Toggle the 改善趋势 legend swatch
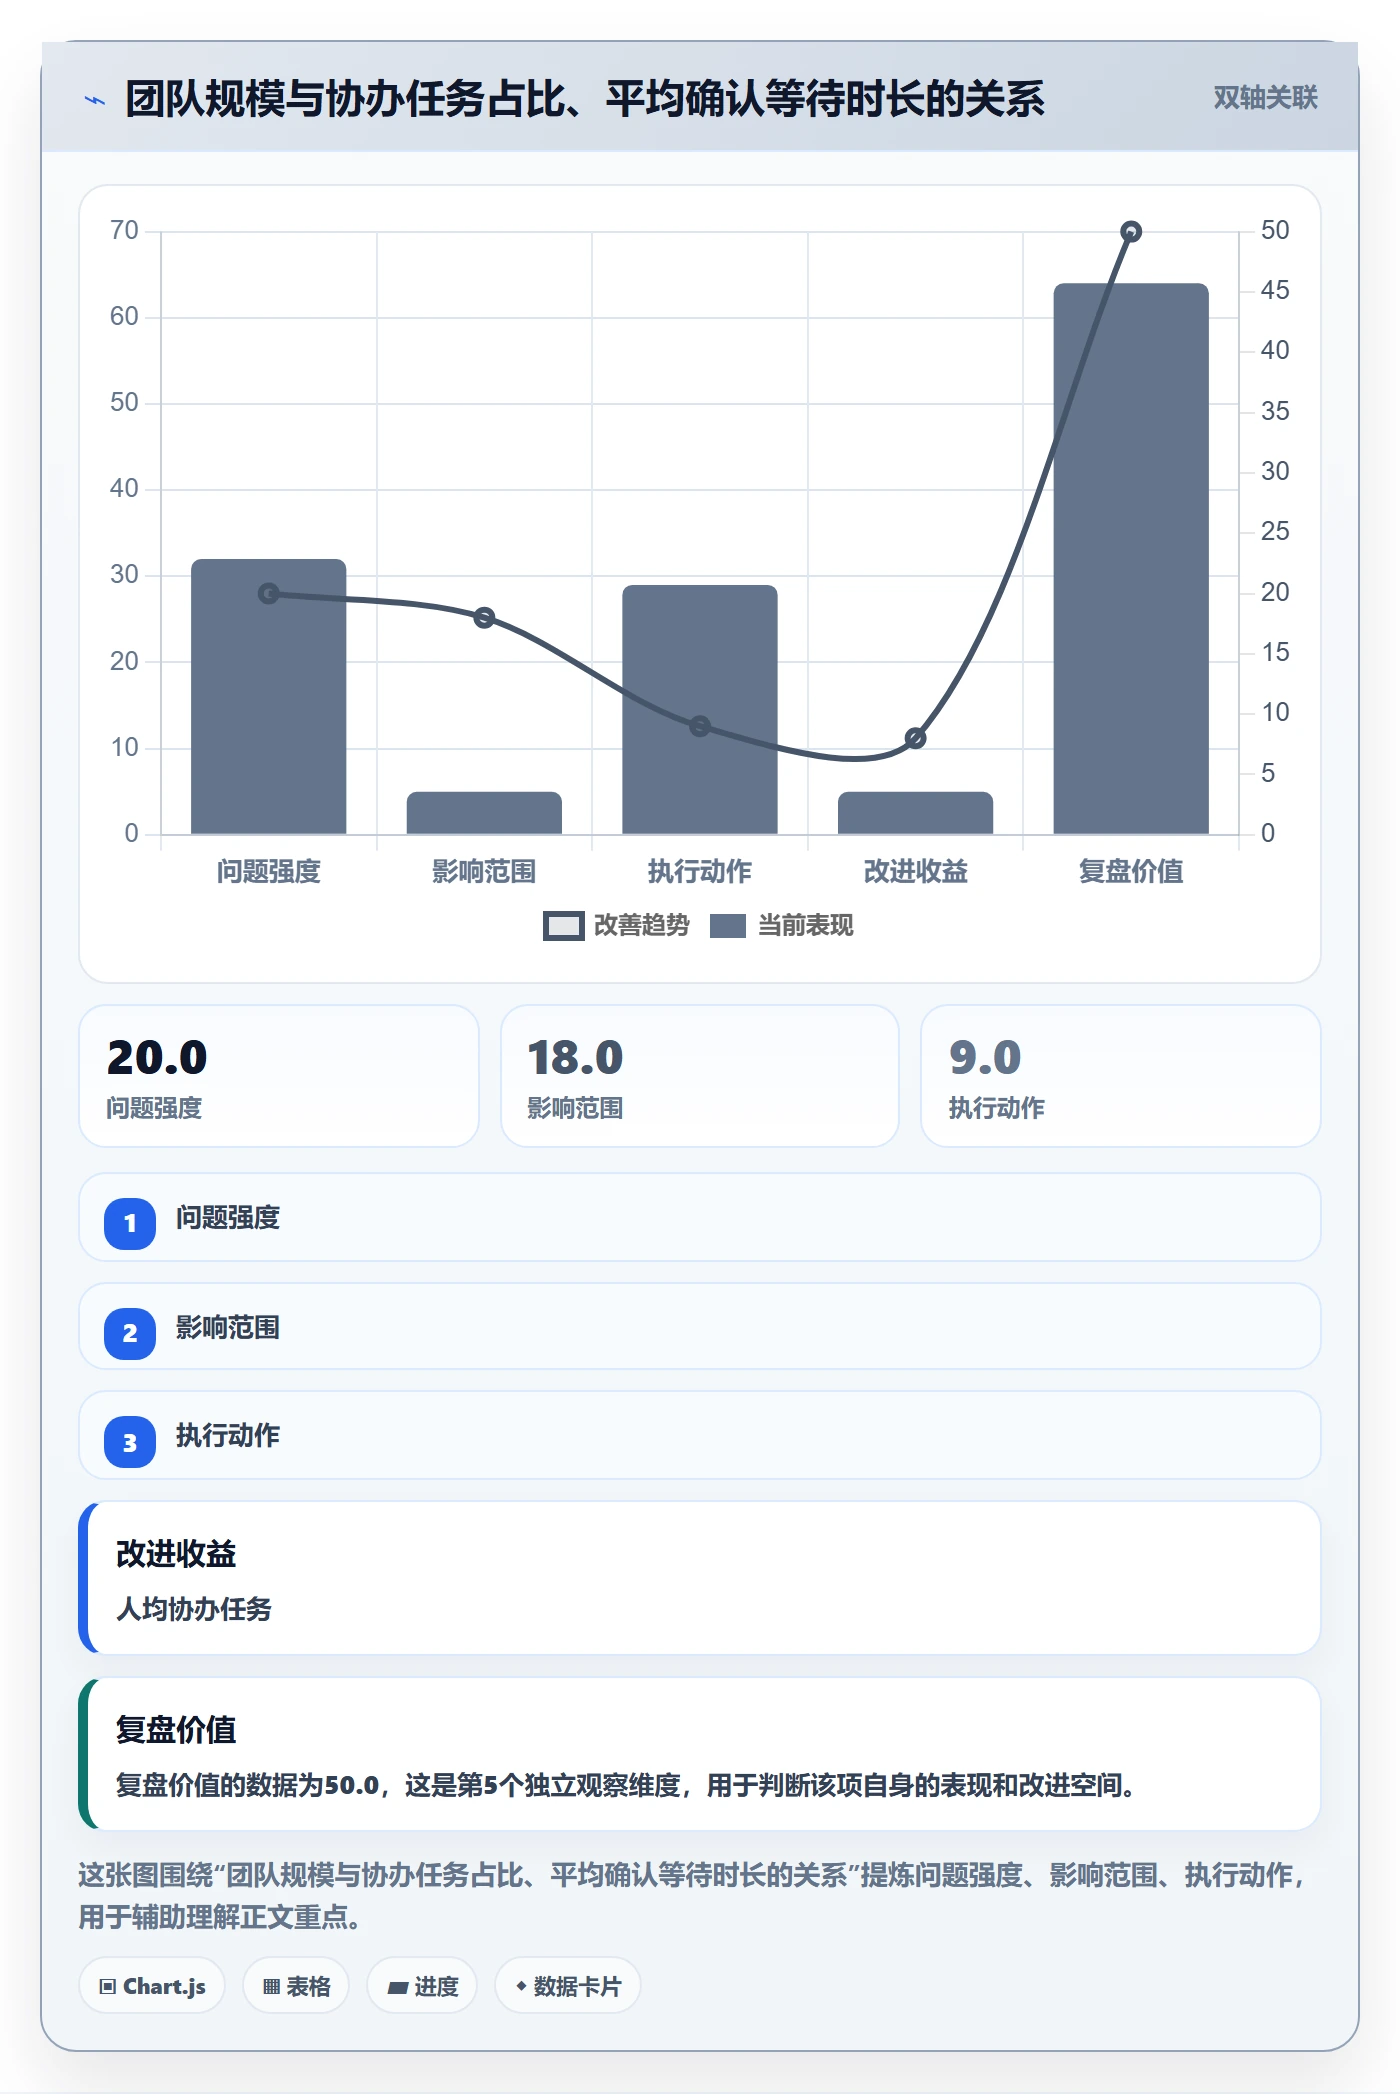 pyautogui.click(x=563, y=926)
